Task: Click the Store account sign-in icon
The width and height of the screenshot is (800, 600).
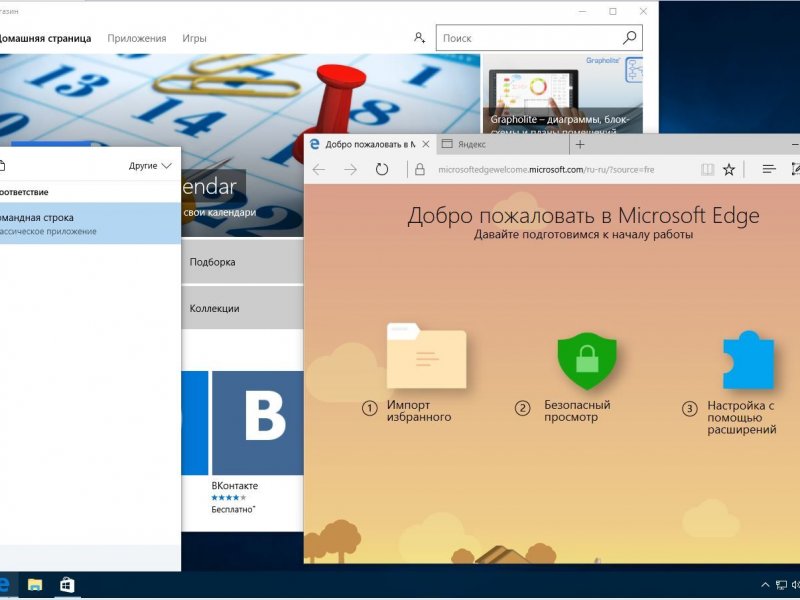Action: pos(419,38)
